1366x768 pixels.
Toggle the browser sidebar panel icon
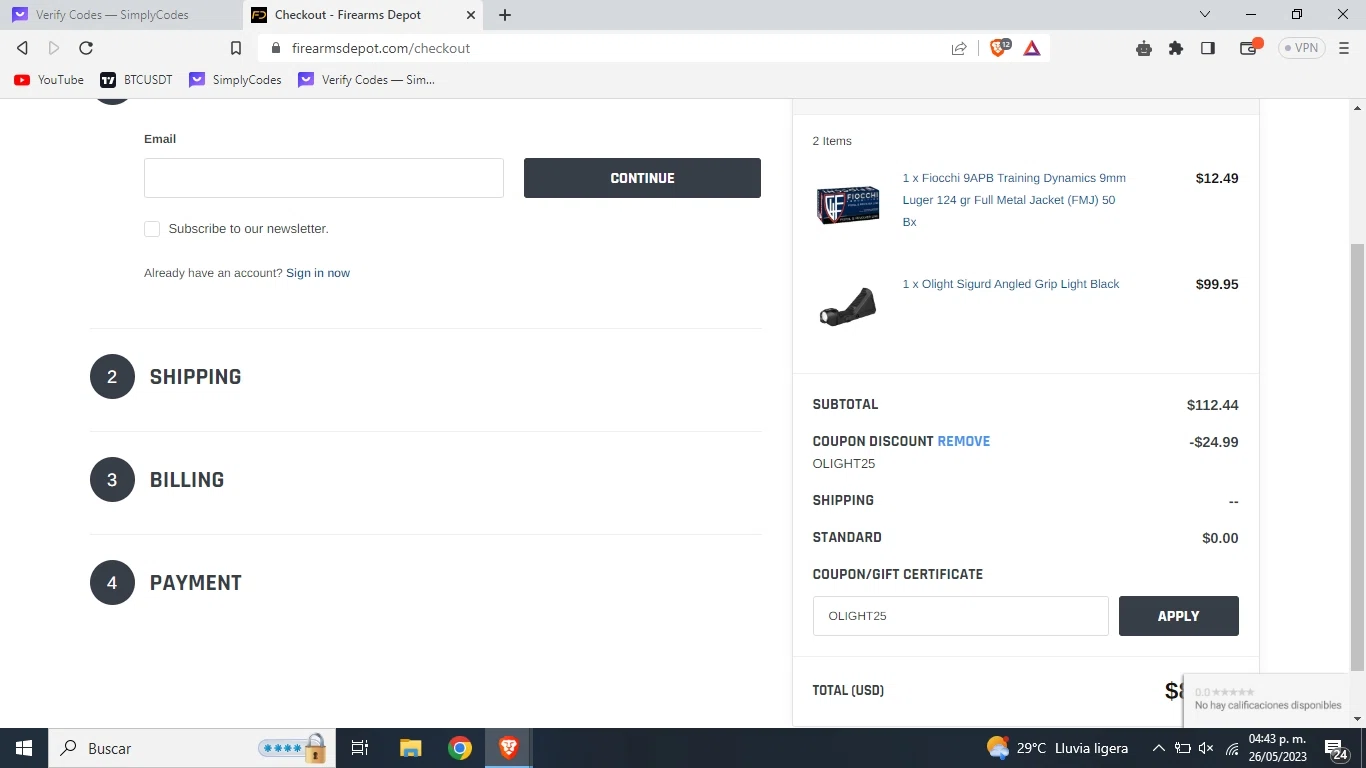click(x=1208, y=48)
